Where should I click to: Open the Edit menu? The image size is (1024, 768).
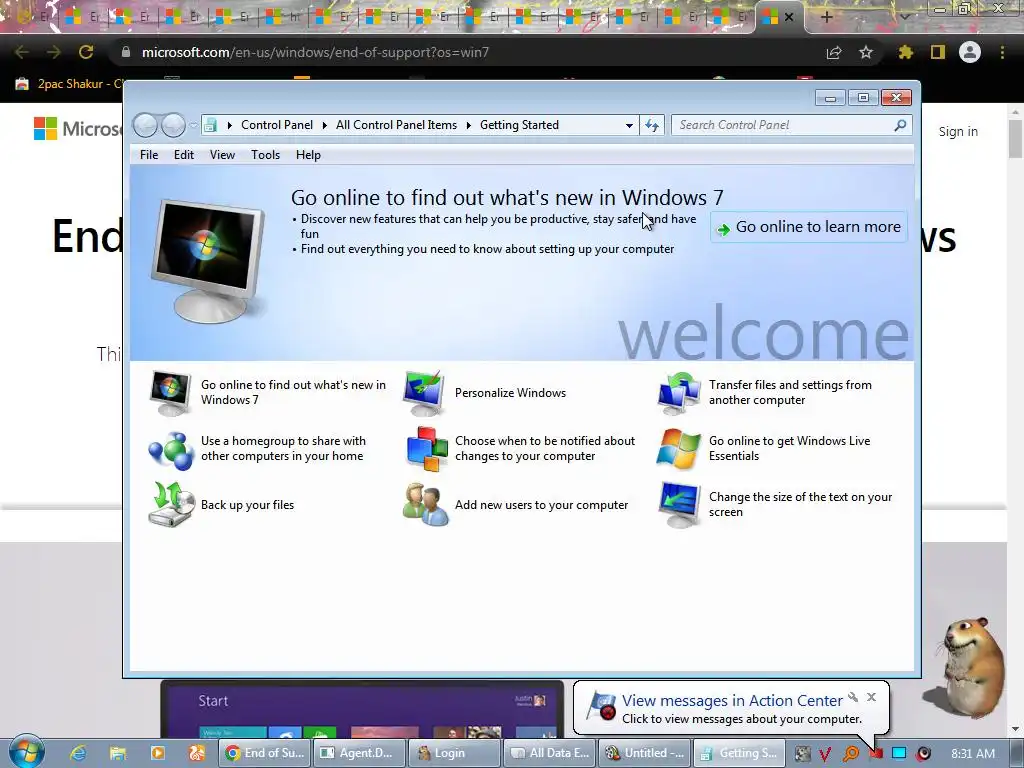tap(184, 155)
